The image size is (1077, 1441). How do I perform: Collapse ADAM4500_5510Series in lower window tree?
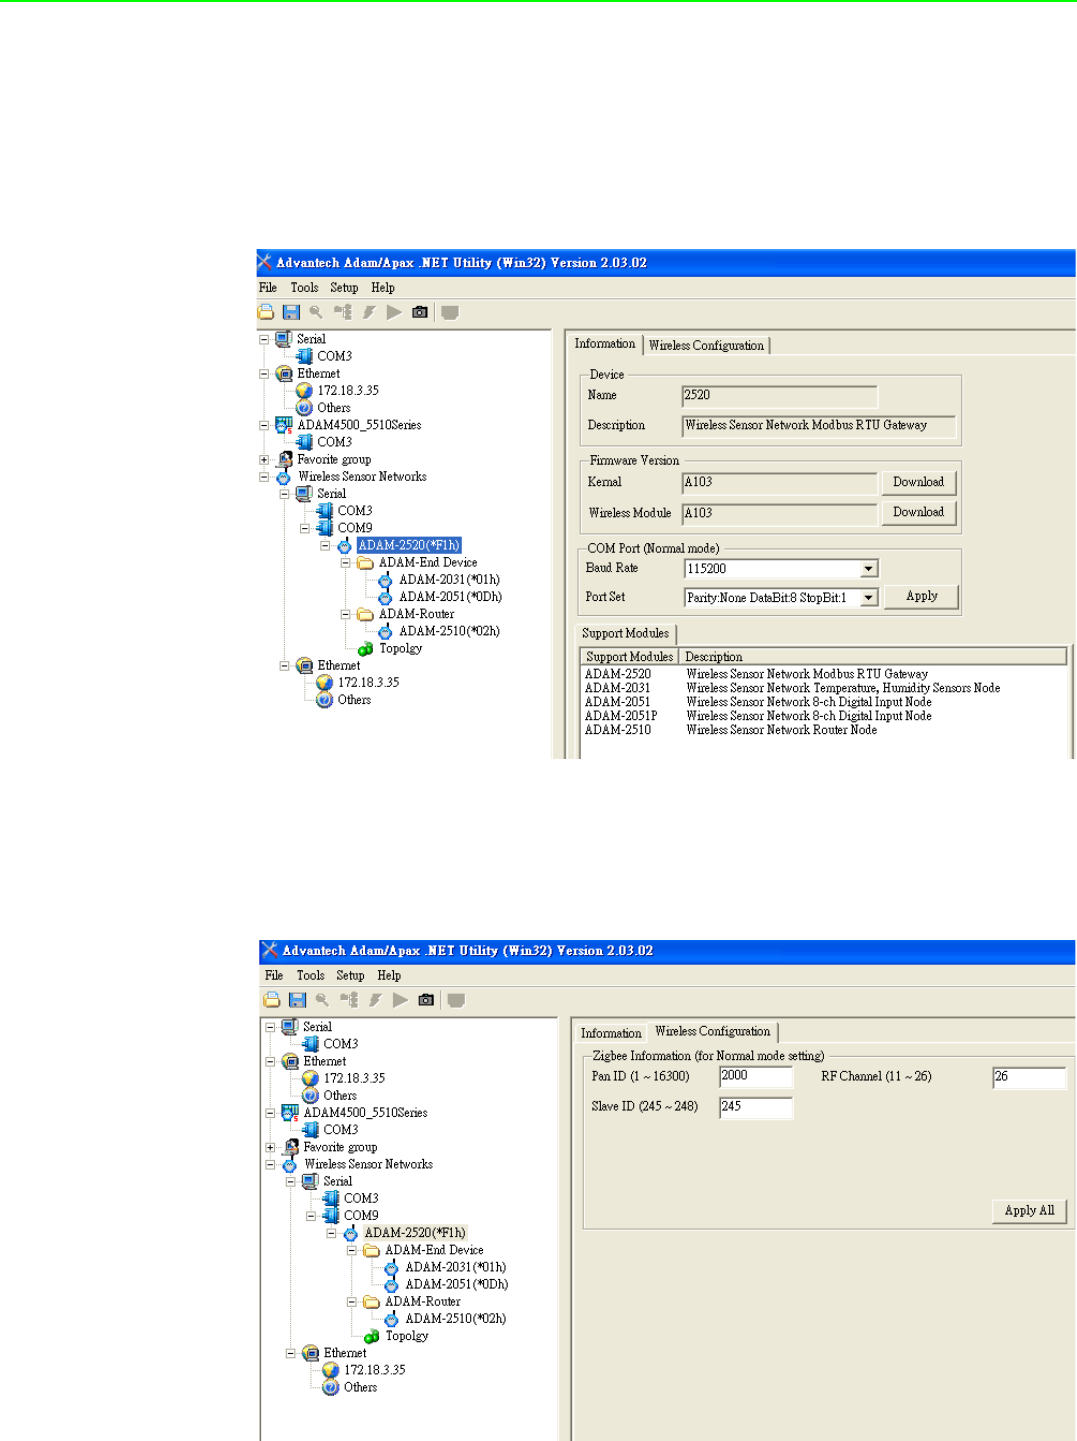coord(270,1113)
